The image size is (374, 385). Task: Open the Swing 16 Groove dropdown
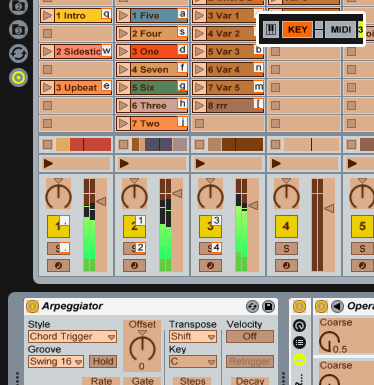56,362
